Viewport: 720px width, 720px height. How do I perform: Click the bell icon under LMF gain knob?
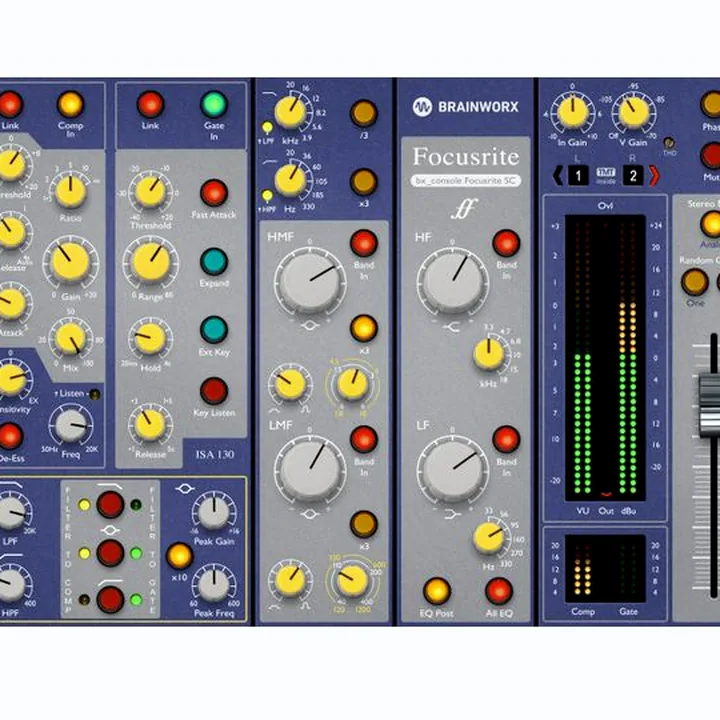[x=310, y=514]
